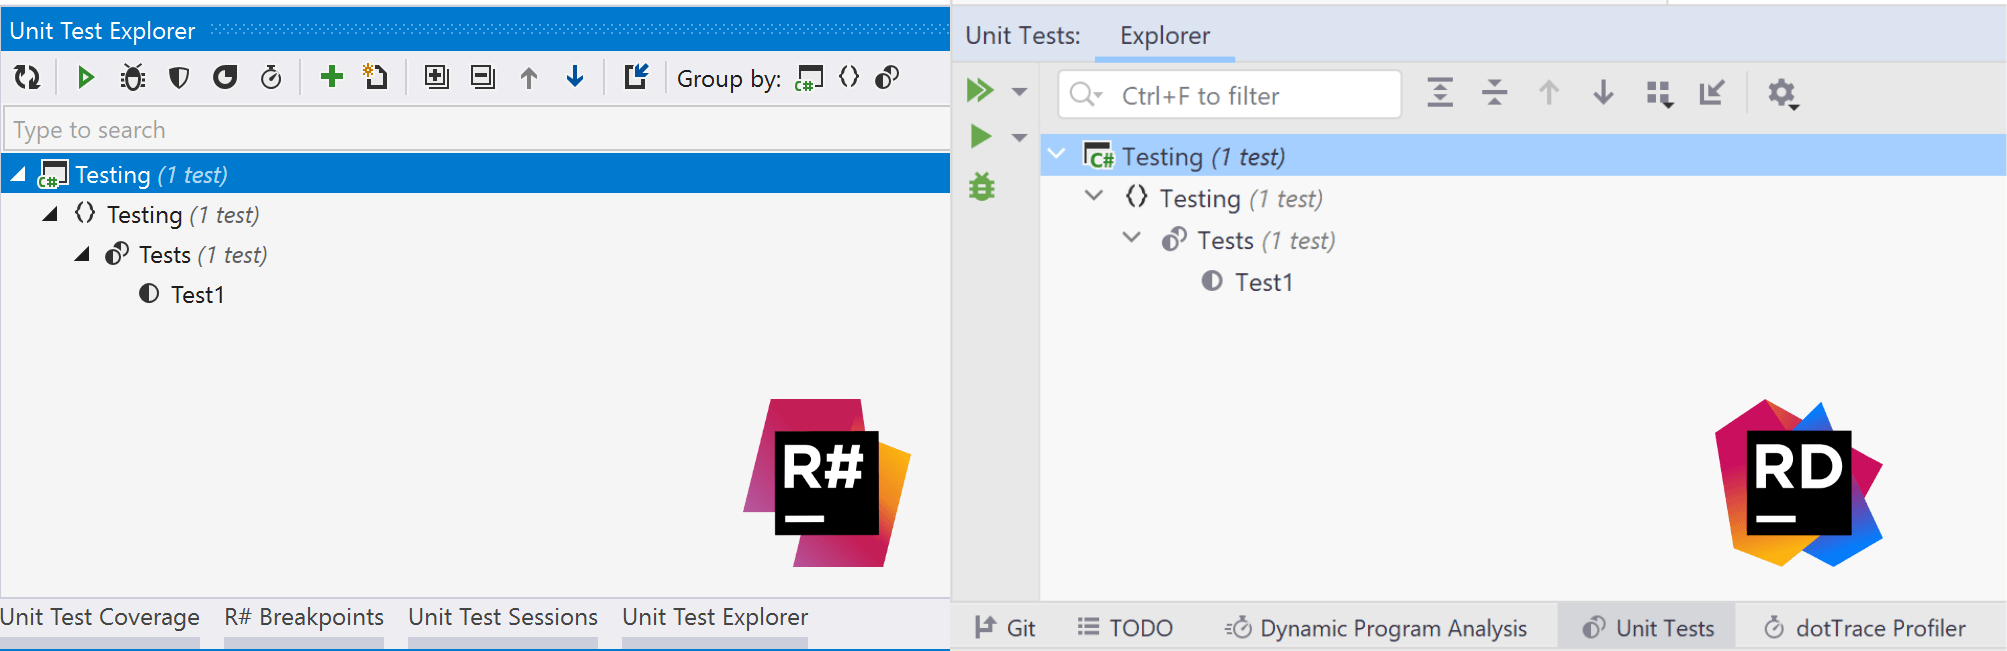
Task: Click the Type to search field
Action: tap(475, 130)
